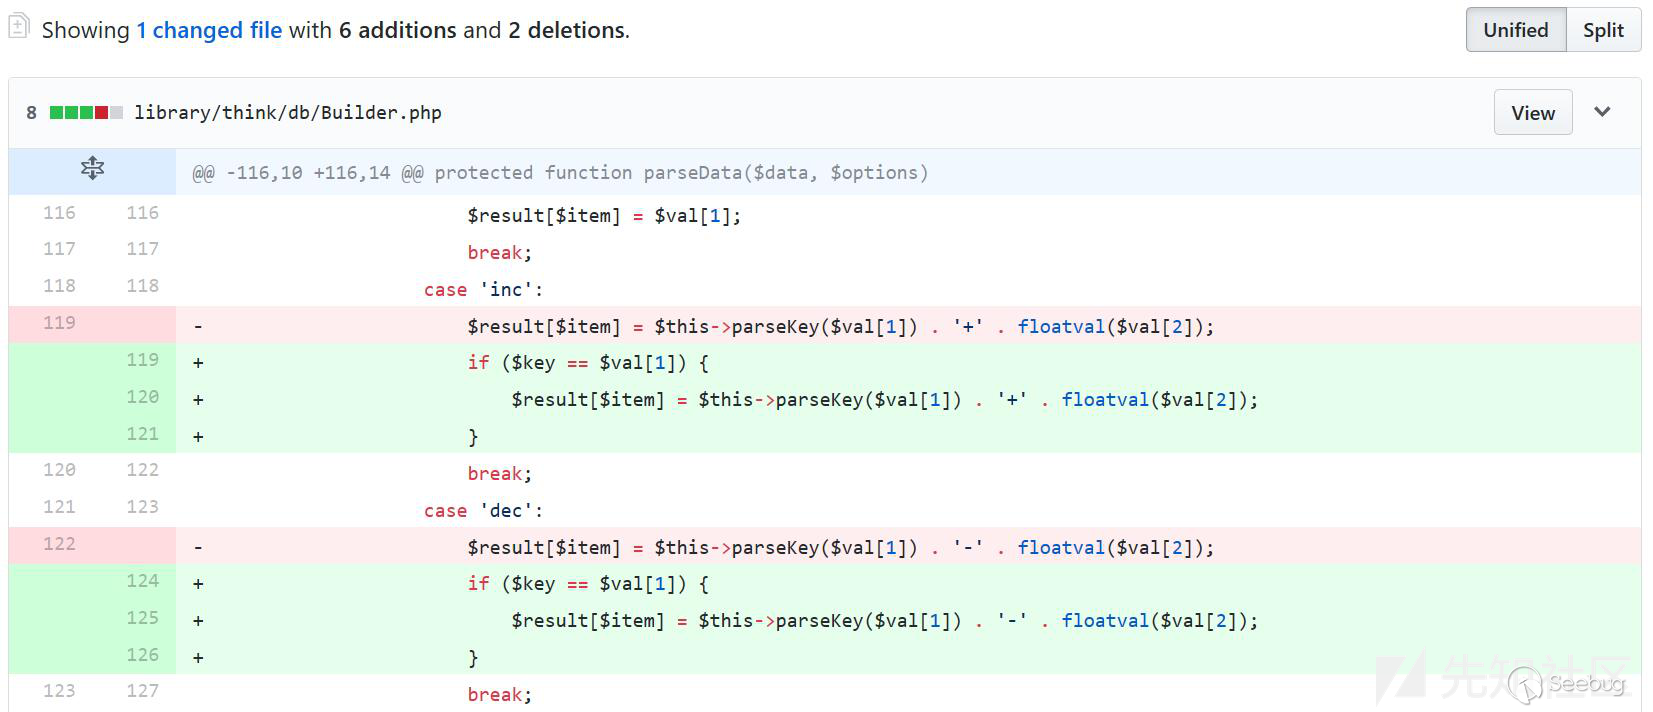Screen dimensions: 1653x712
Task: Select old line number 119 deletion
Action: pos(59,323)
